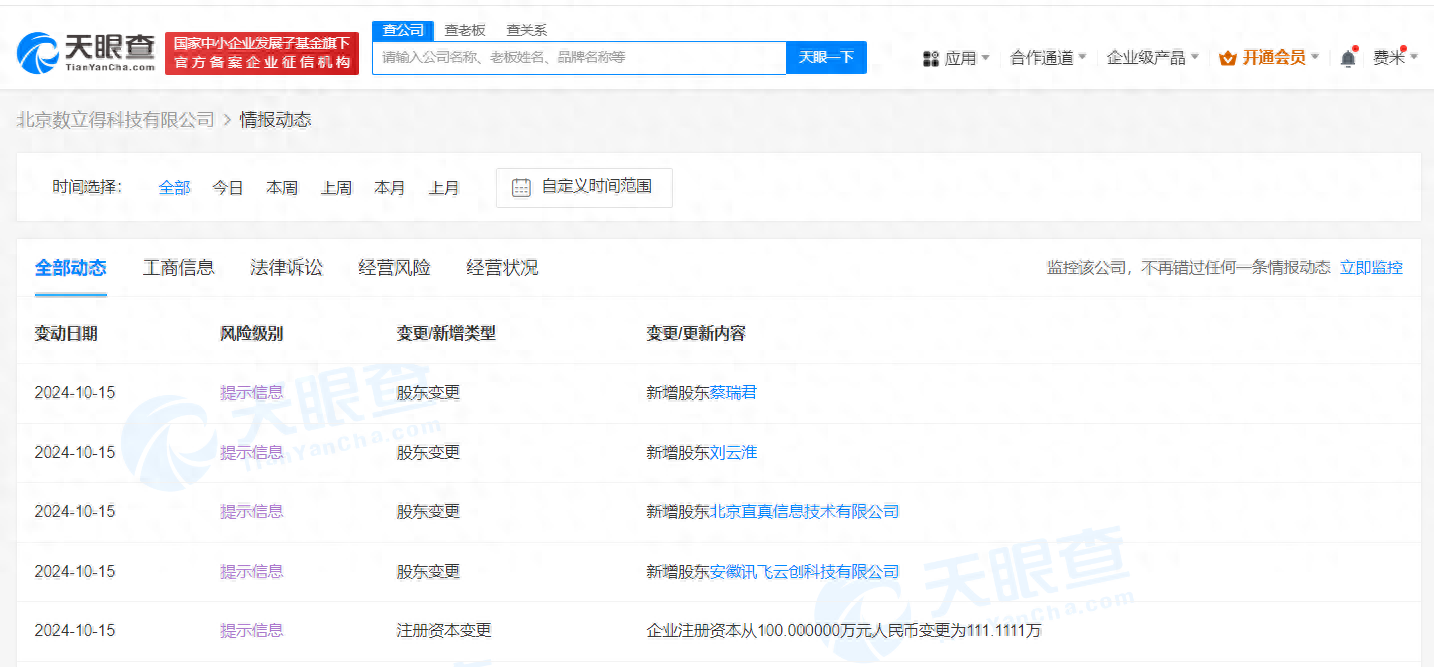Select the 全部 time filter
The width and height of the screenshot is (1434, 667).
[x=174, y=188]
